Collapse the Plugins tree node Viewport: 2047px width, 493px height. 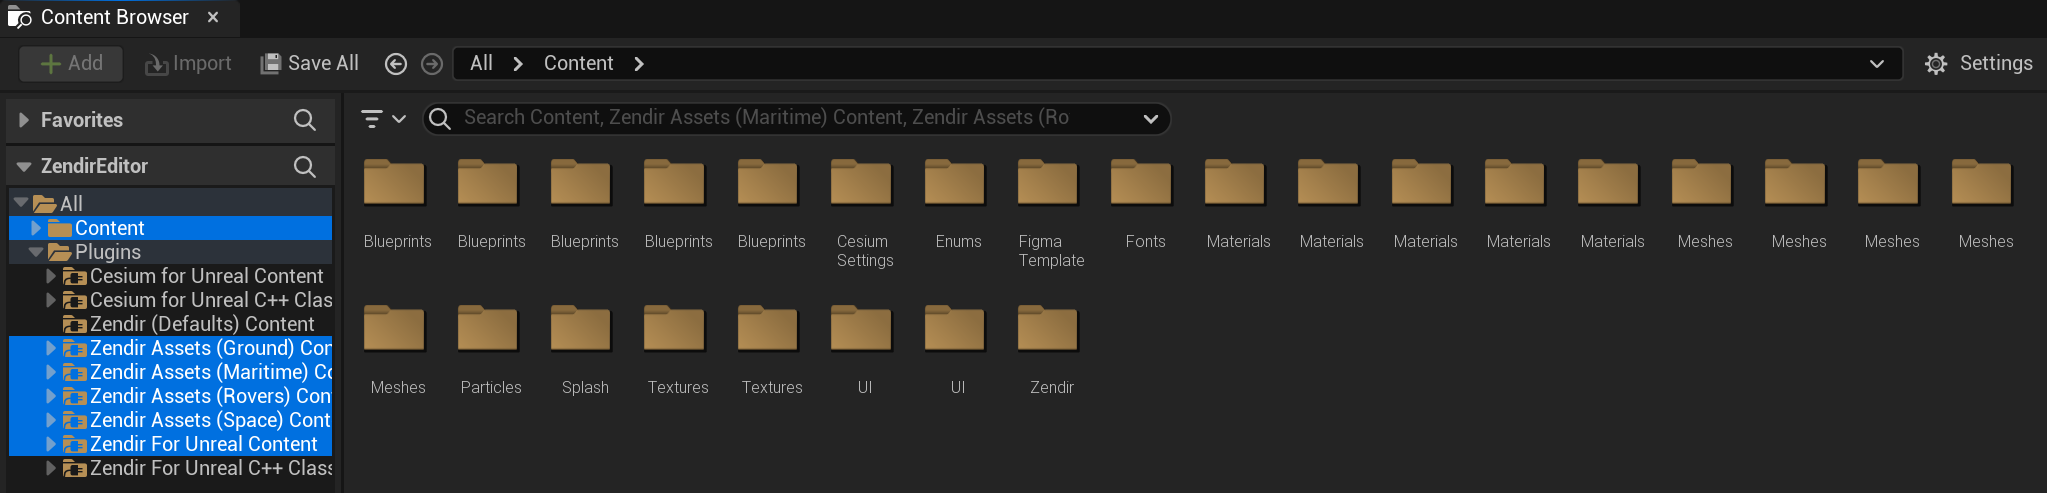pyautogui.click(x=37, y=252)
